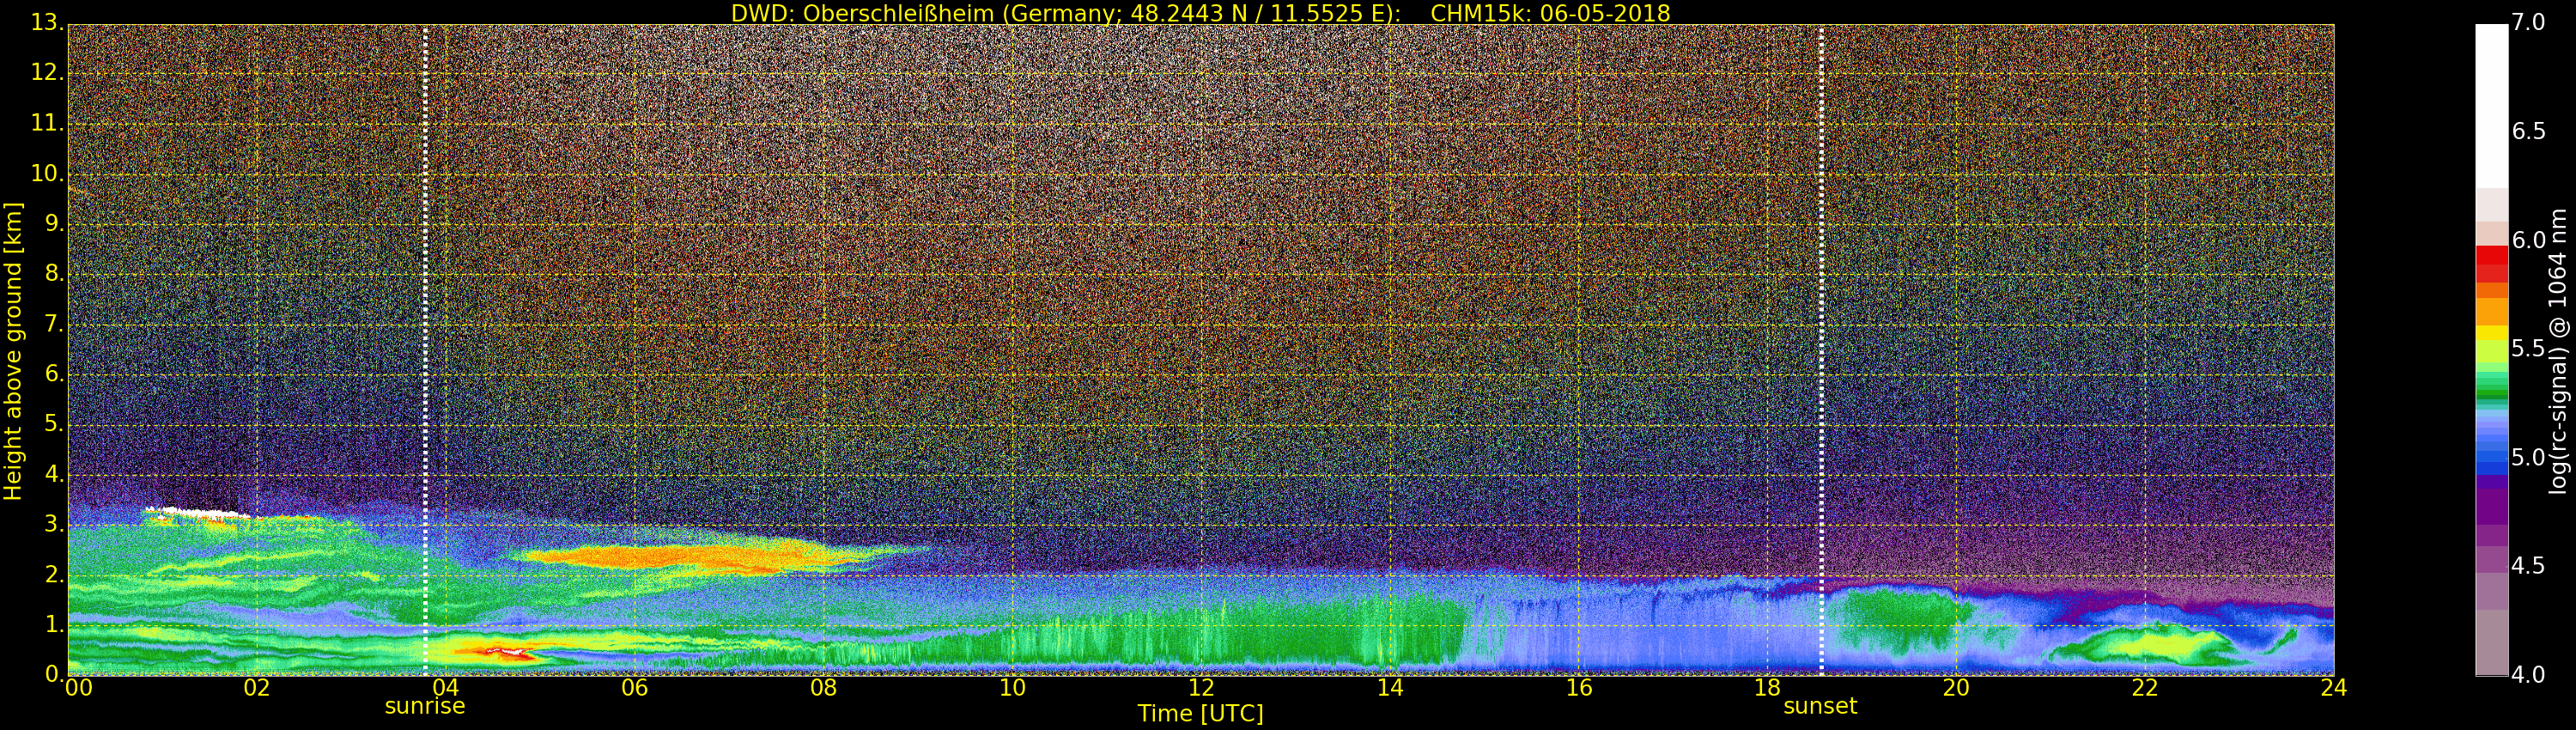Screen dimensions: 2576x730
Task: Click height-axis tick label '7.'
Action: tap(54, 323)
